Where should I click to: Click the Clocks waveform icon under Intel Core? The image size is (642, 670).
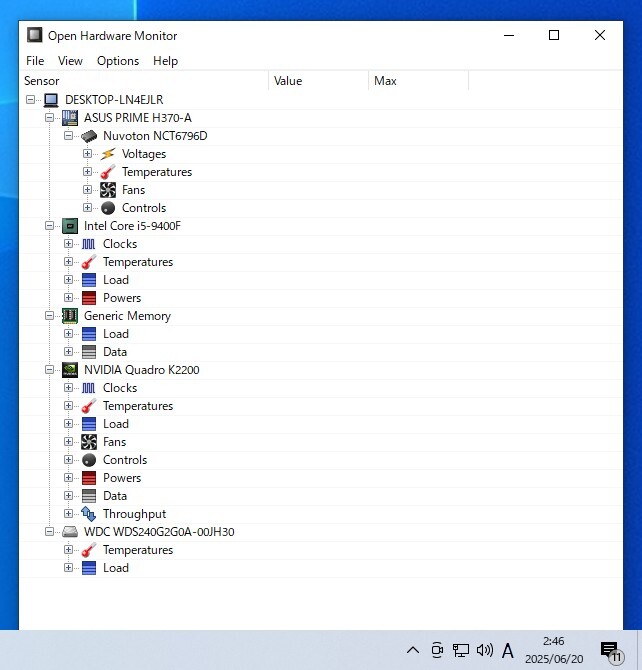(x=89, y=244)
